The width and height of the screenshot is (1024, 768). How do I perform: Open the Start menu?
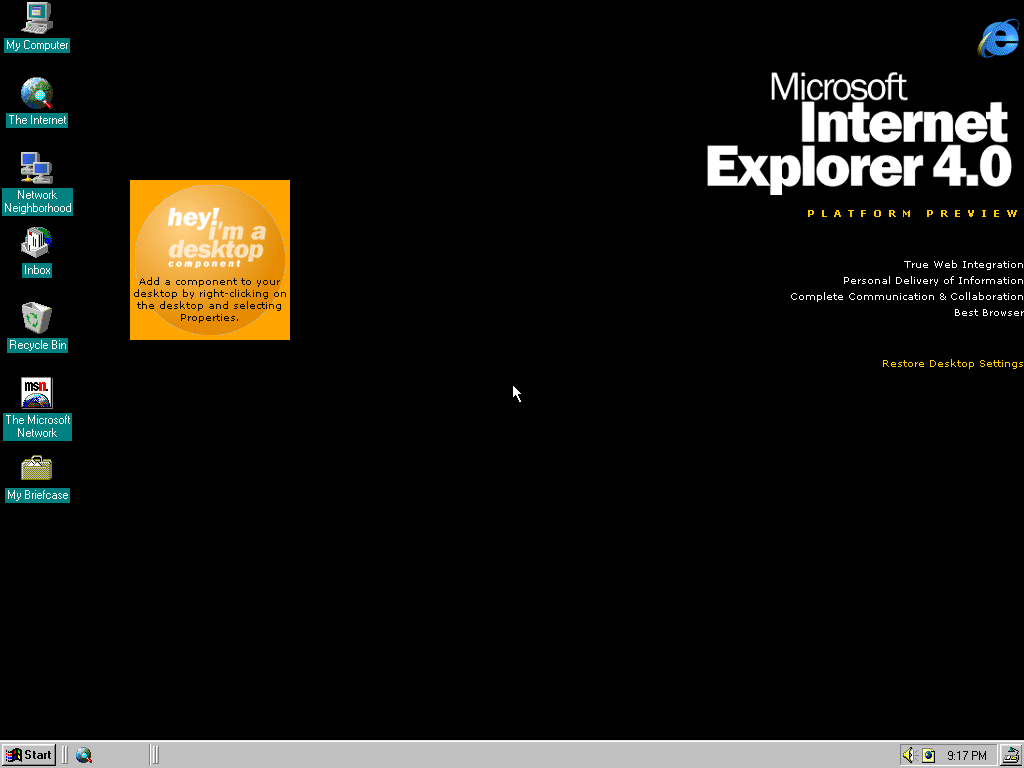(x=29, y=756)
